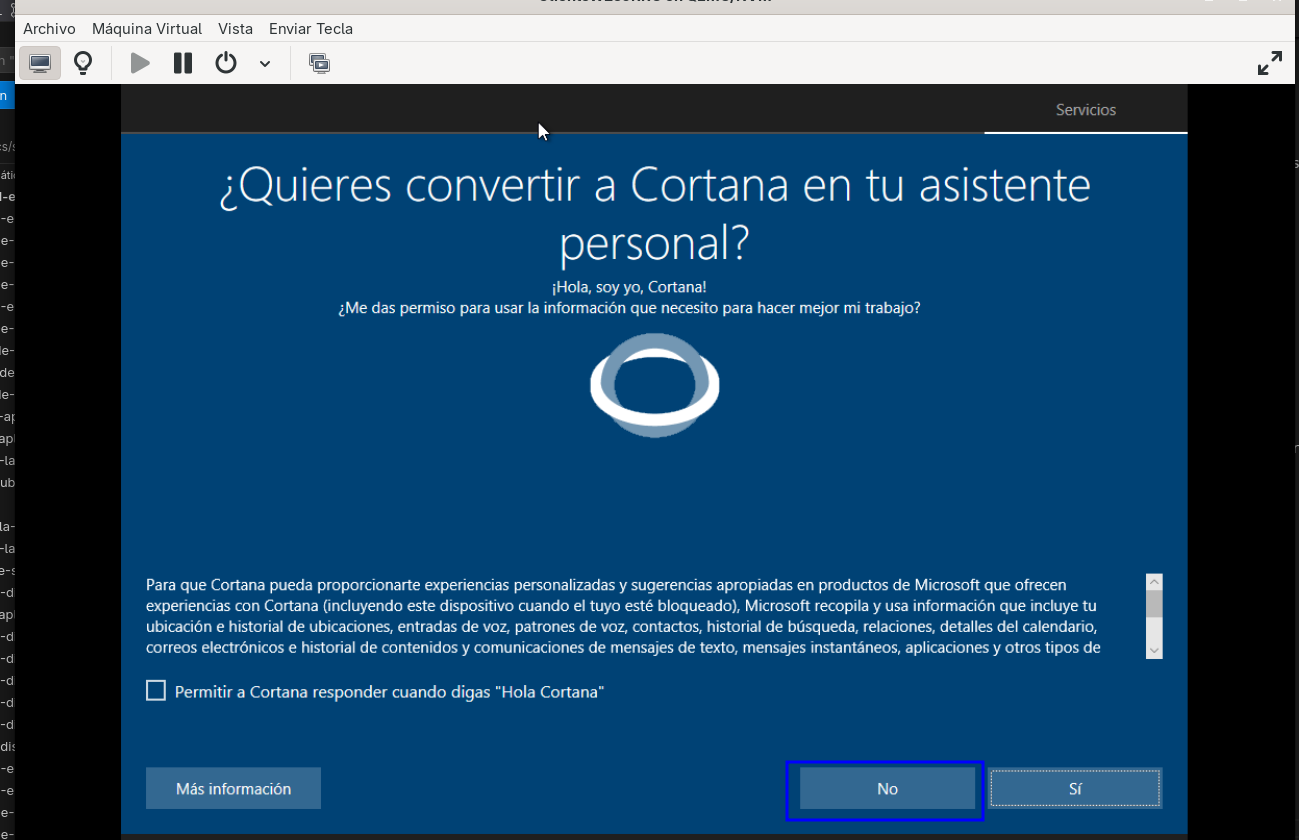
Task: Expand the shutdown options dropdown arrow
Action: pyautogui.click(x=265, y=64)
